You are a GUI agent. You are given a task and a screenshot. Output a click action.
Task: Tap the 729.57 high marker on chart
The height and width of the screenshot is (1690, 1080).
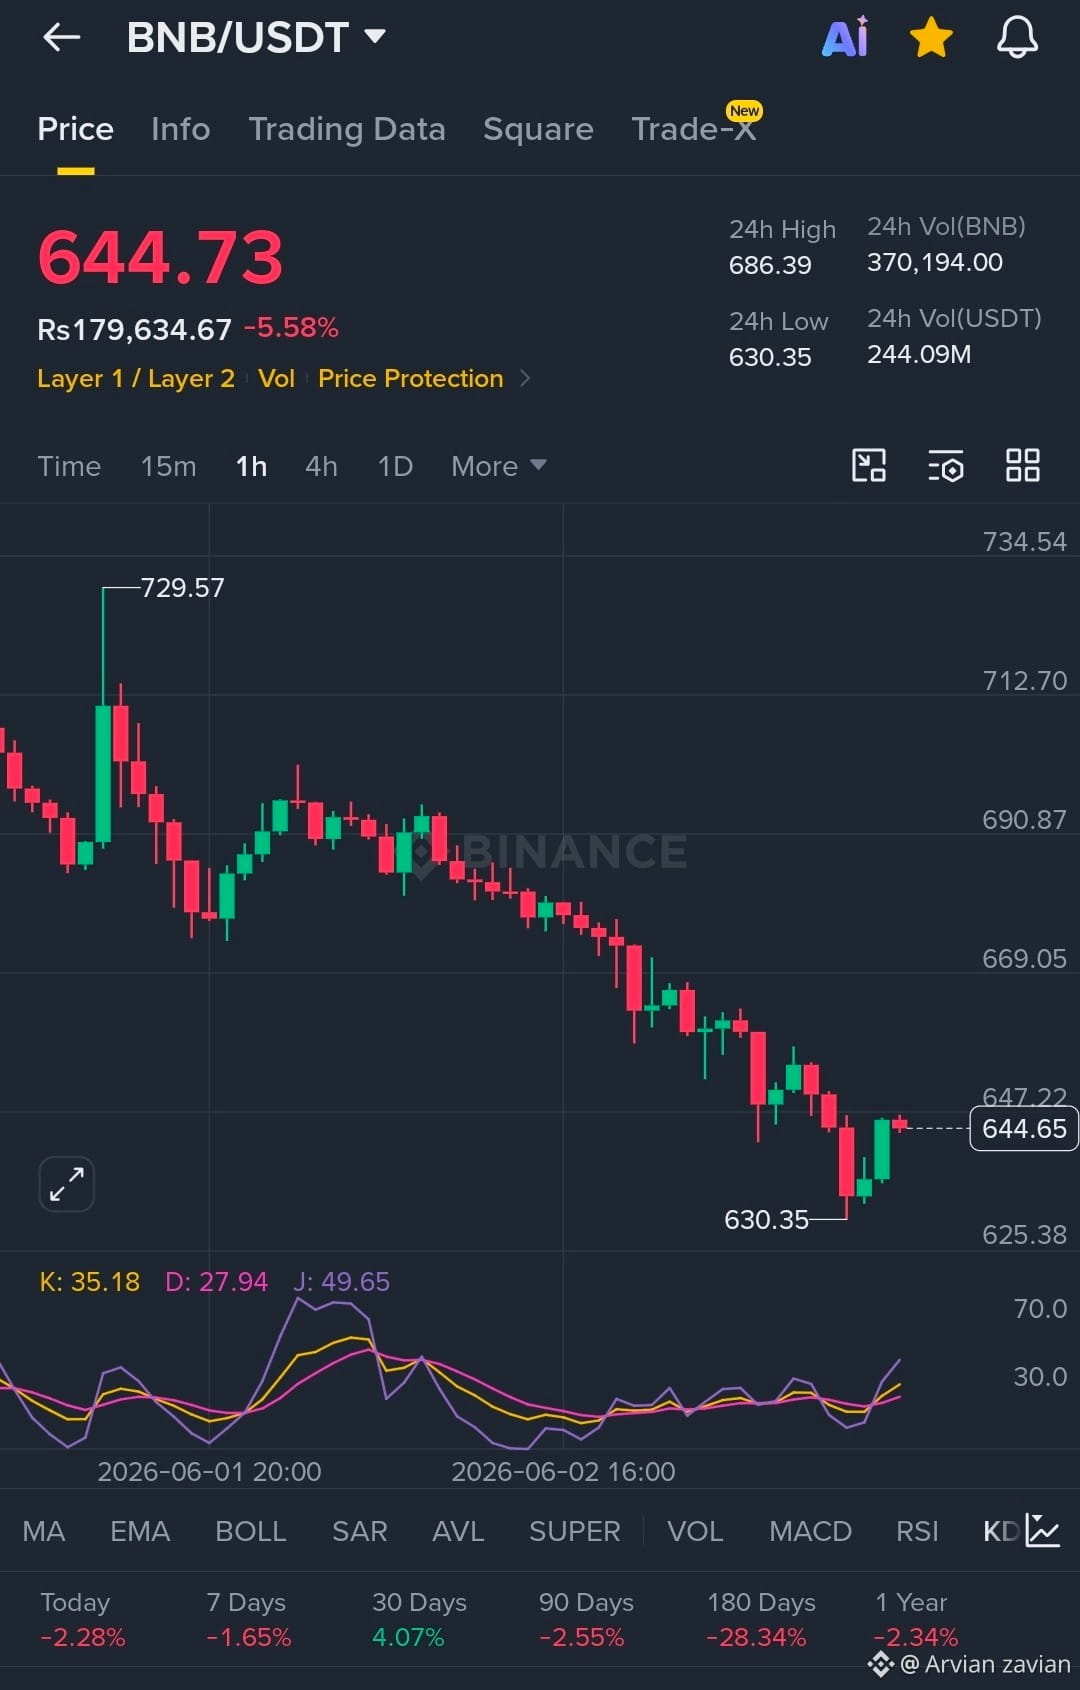coord(182,588)
